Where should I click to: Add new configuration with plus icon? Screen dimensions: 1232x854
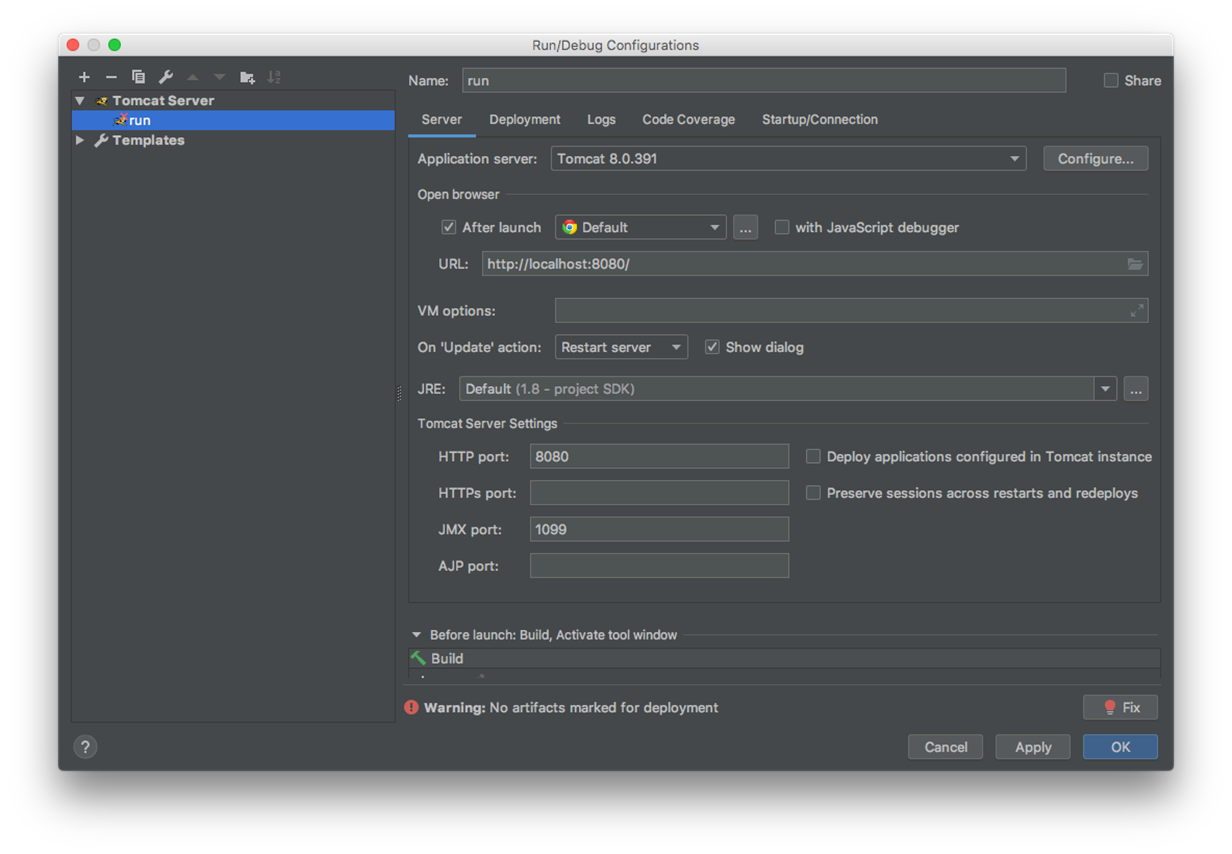pos(84,77)
